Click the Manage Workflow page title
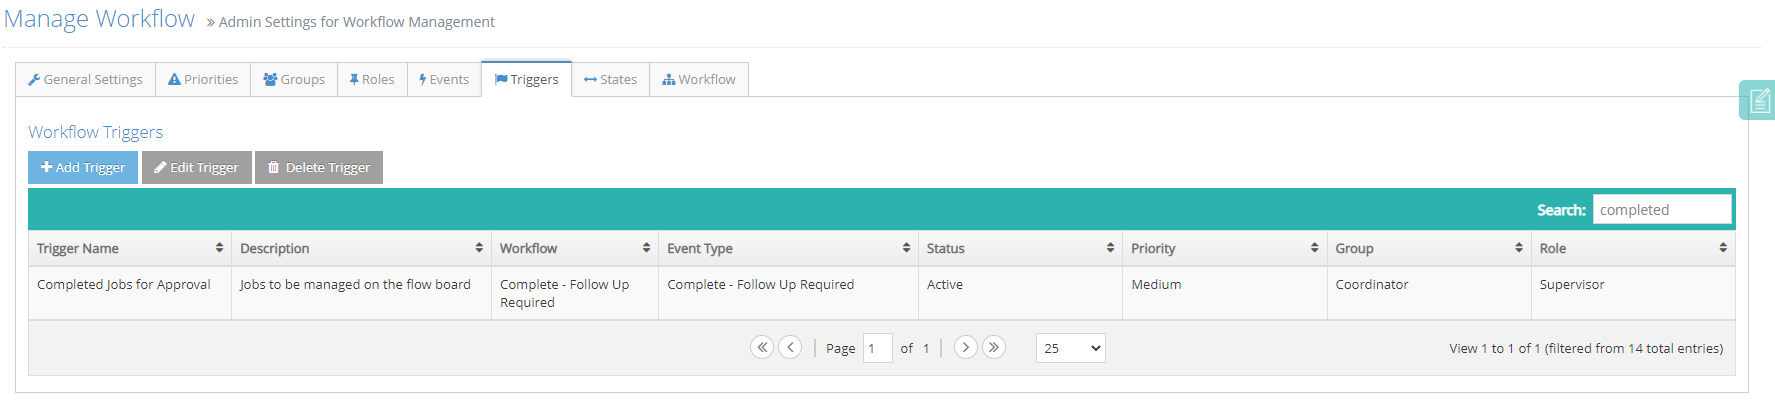The image size is (1775, 408). (x=99, y=19)
